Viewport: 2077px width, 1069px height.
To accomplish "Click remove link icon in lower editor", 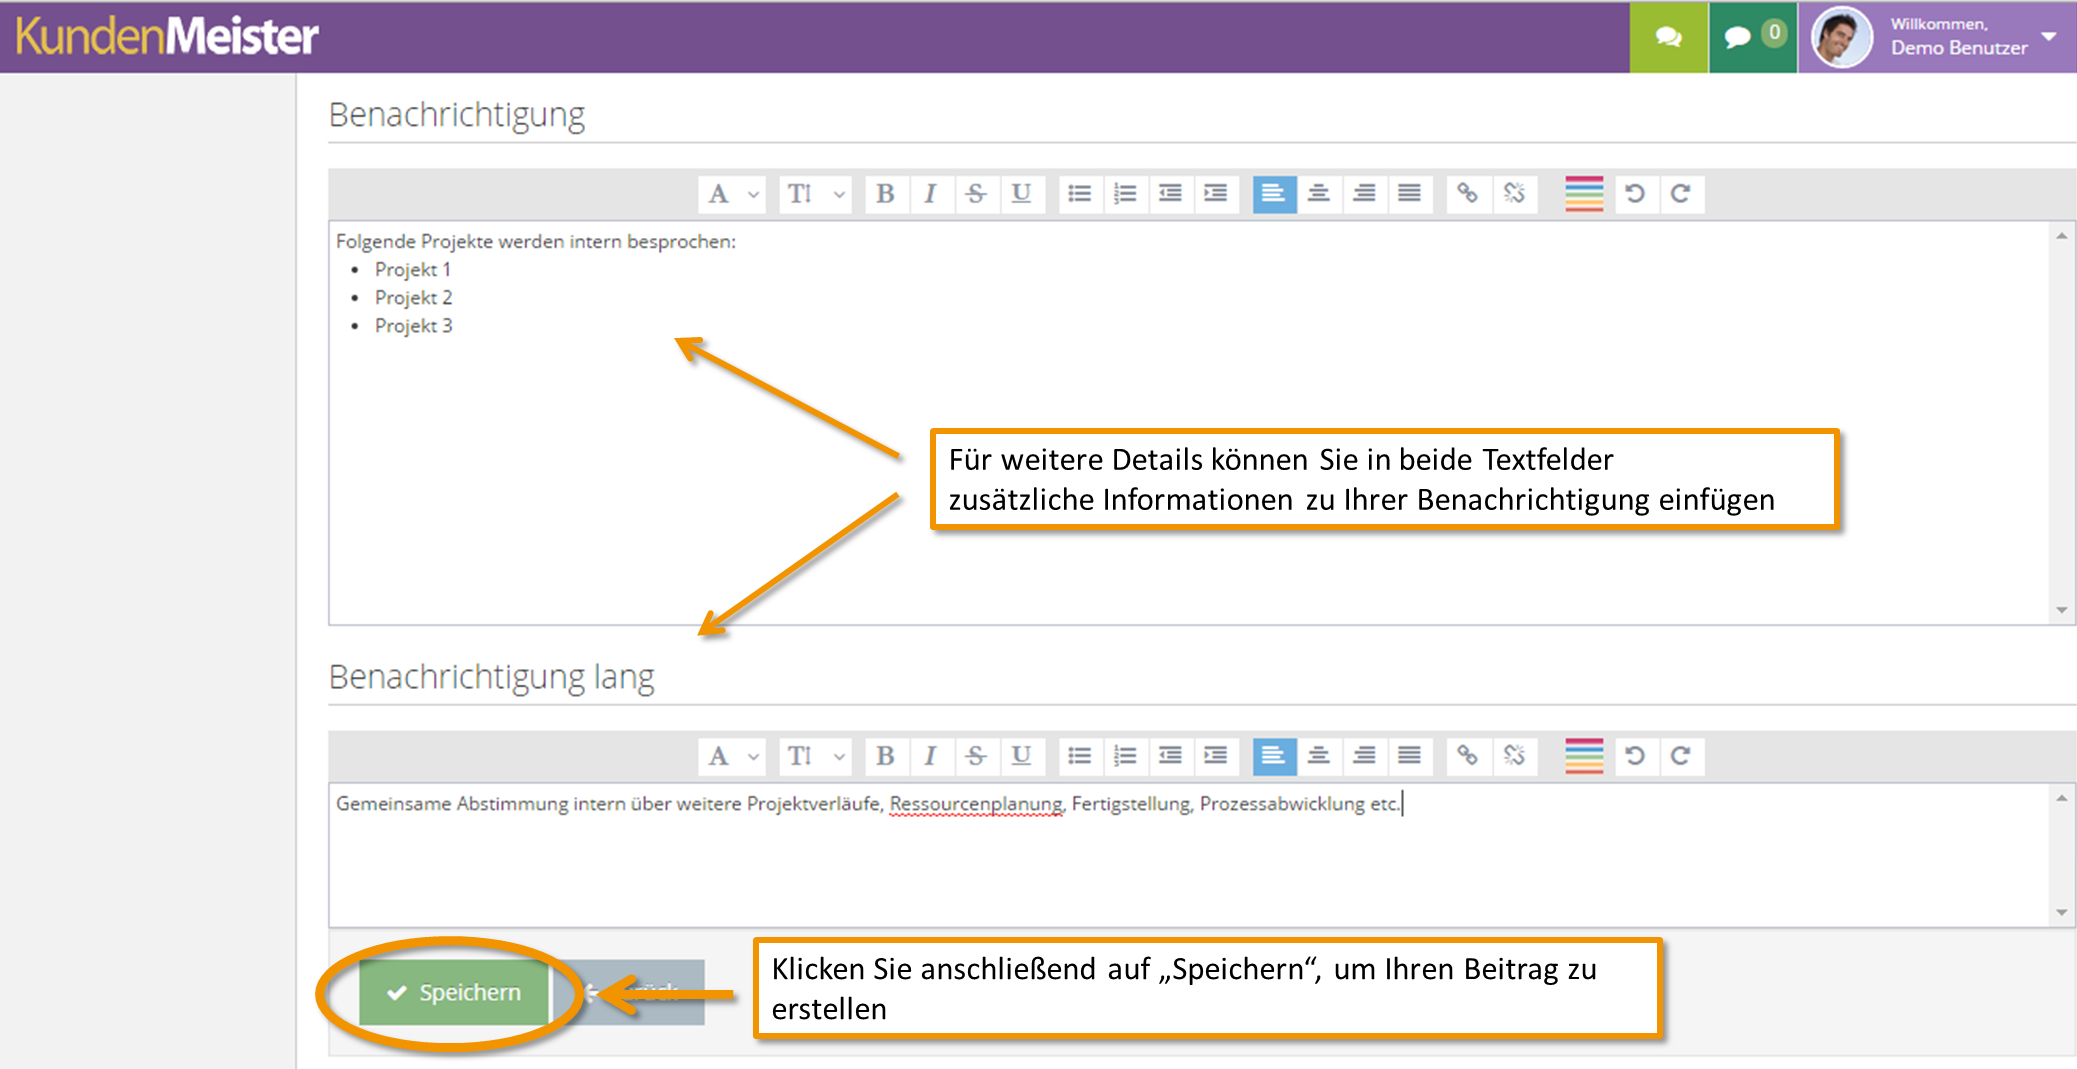I will (x=1514, y=756).
